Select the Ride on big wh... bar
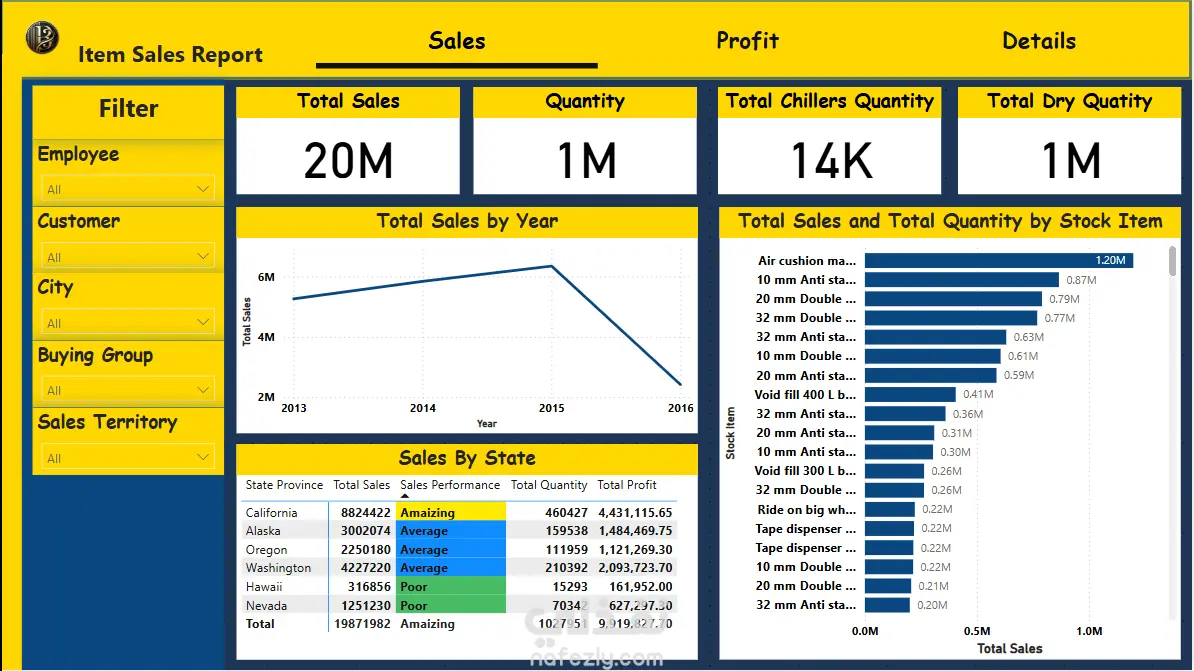This screenshot has width=1194, height=671. point(889,509)
